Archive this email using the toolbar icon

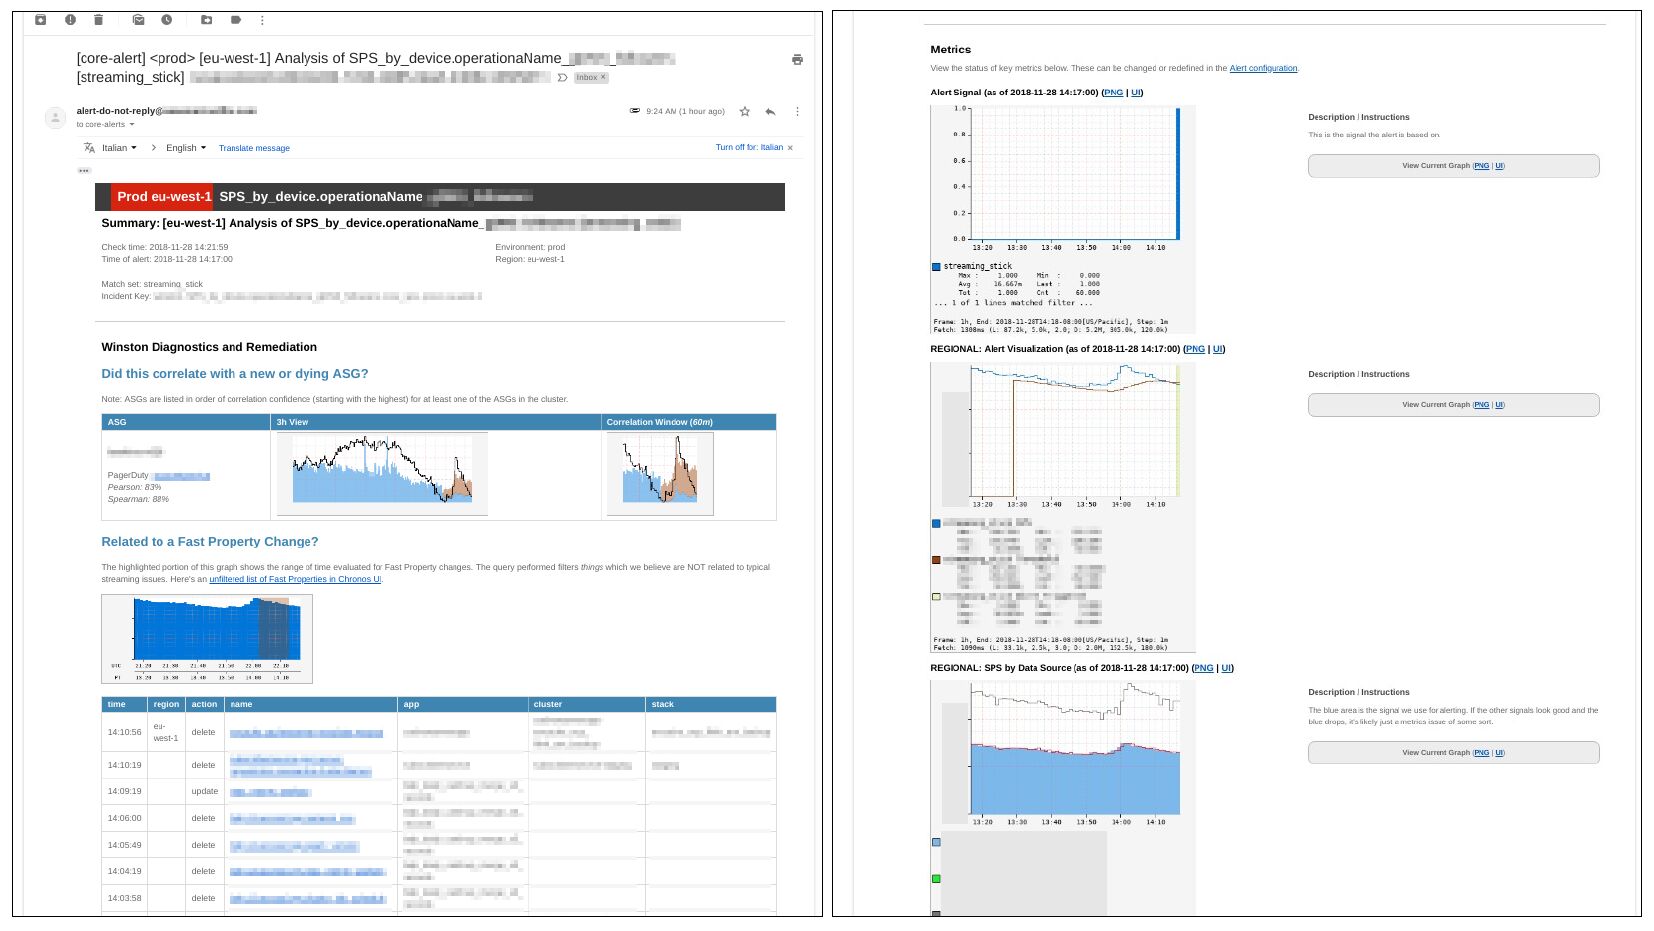[x=41, y=20]
